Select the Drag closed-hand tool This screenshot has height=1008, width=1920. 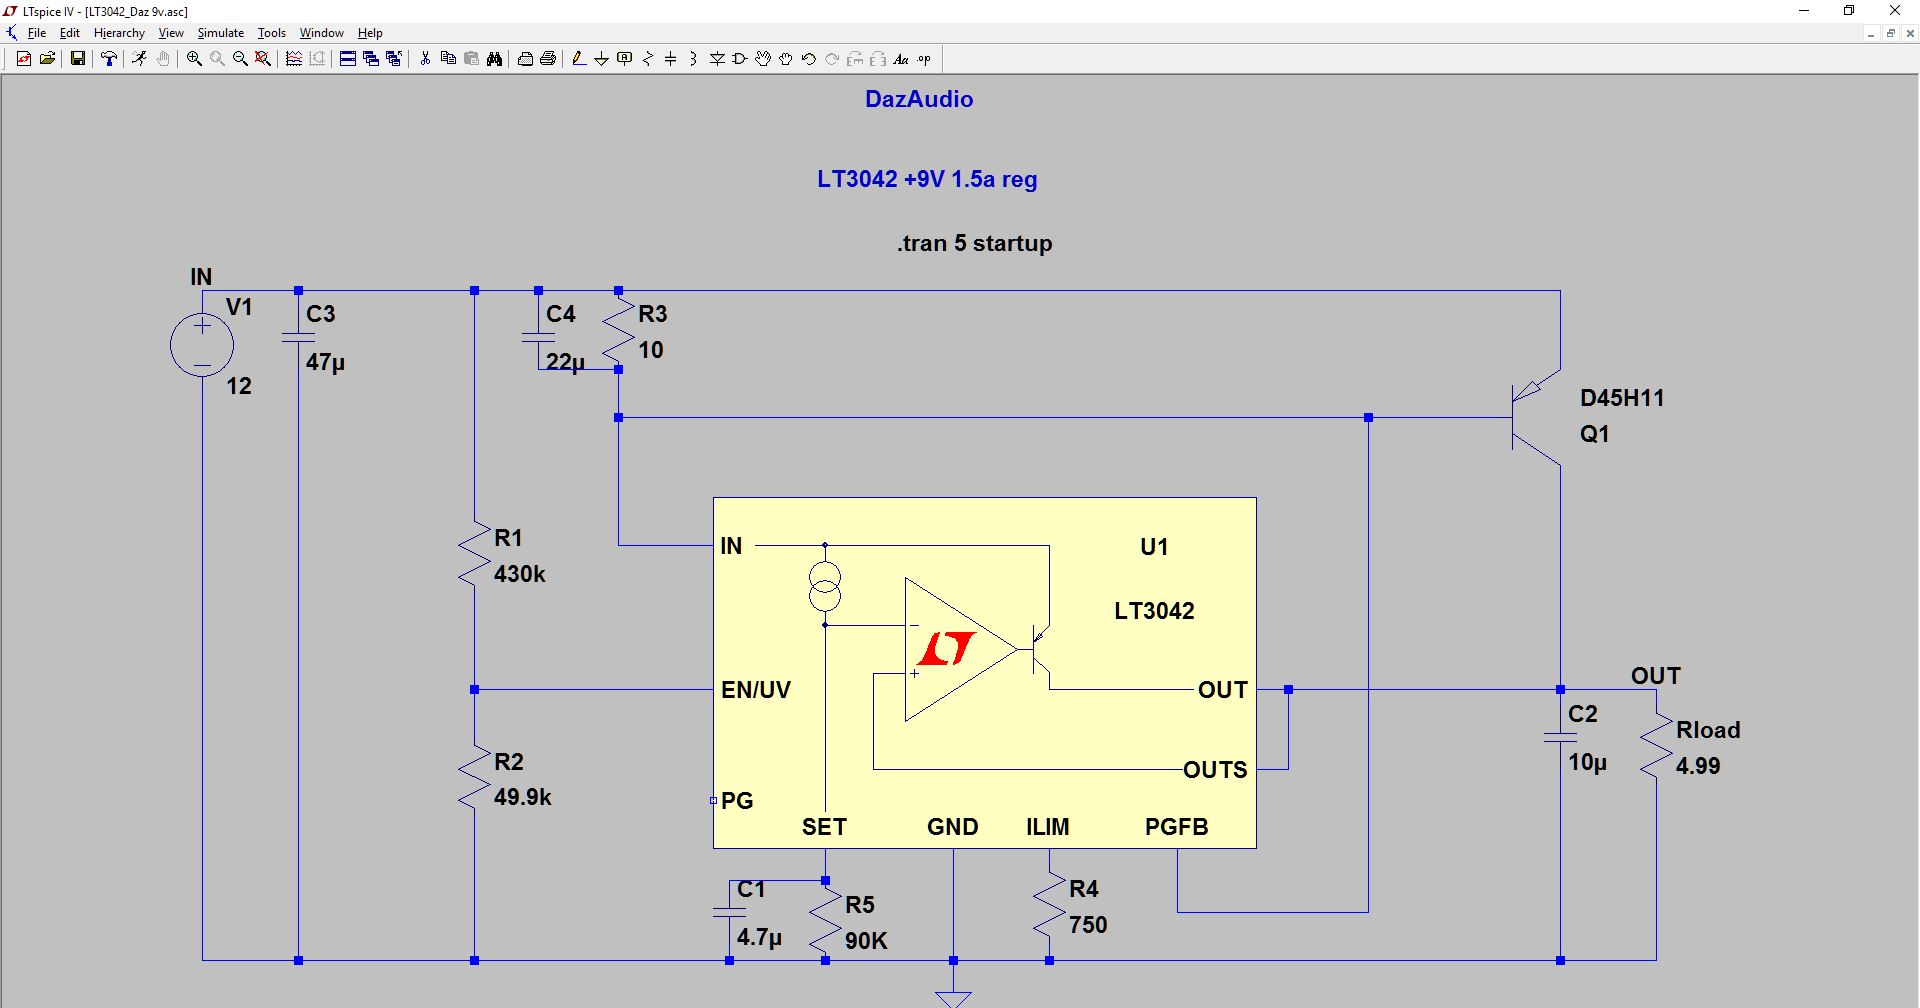click(786, 59)
